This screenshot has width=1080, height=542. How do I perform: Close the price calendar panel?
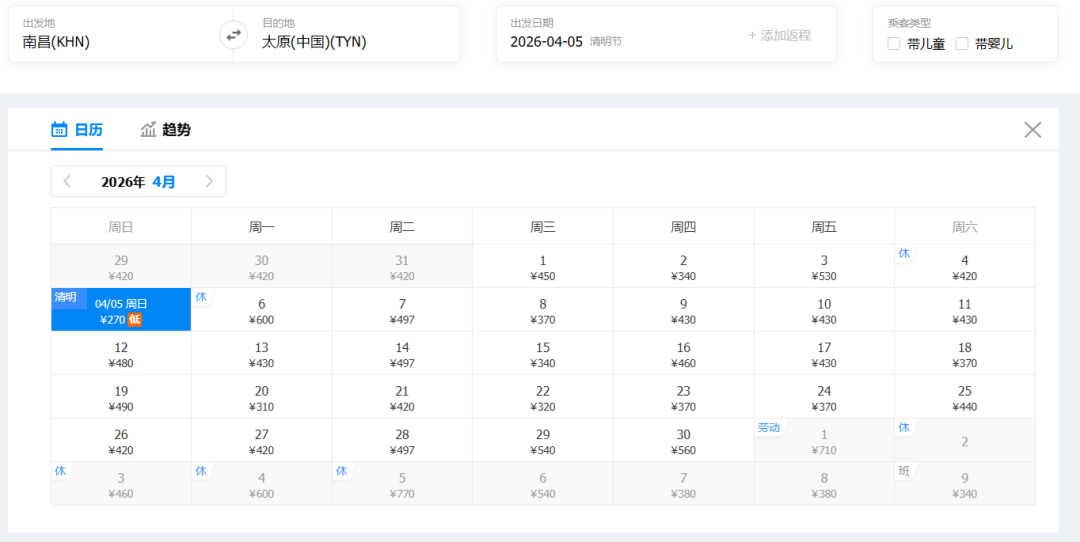tap(1032, 130)
